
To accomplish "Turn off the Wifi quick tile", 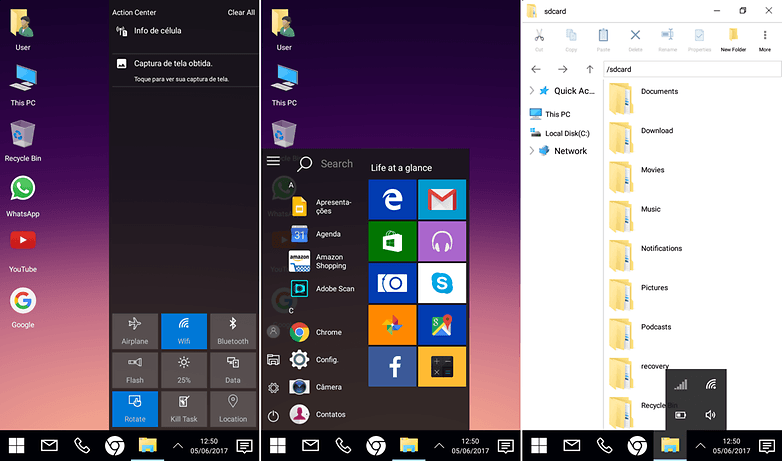I will (184, 330).
